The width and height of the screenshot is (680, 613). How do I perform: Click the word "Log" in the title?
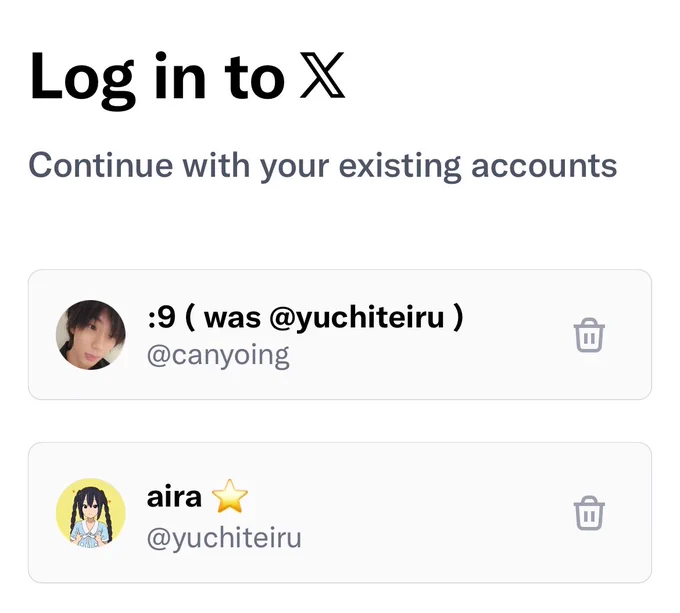(x=82, y=80)
